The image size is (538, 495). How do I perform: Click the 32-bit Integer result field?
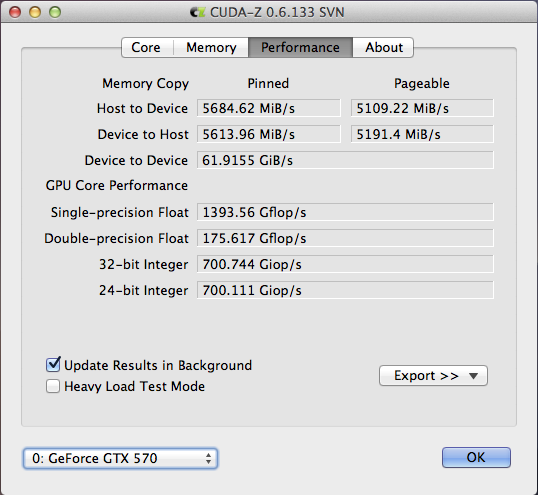click(345, 264)
